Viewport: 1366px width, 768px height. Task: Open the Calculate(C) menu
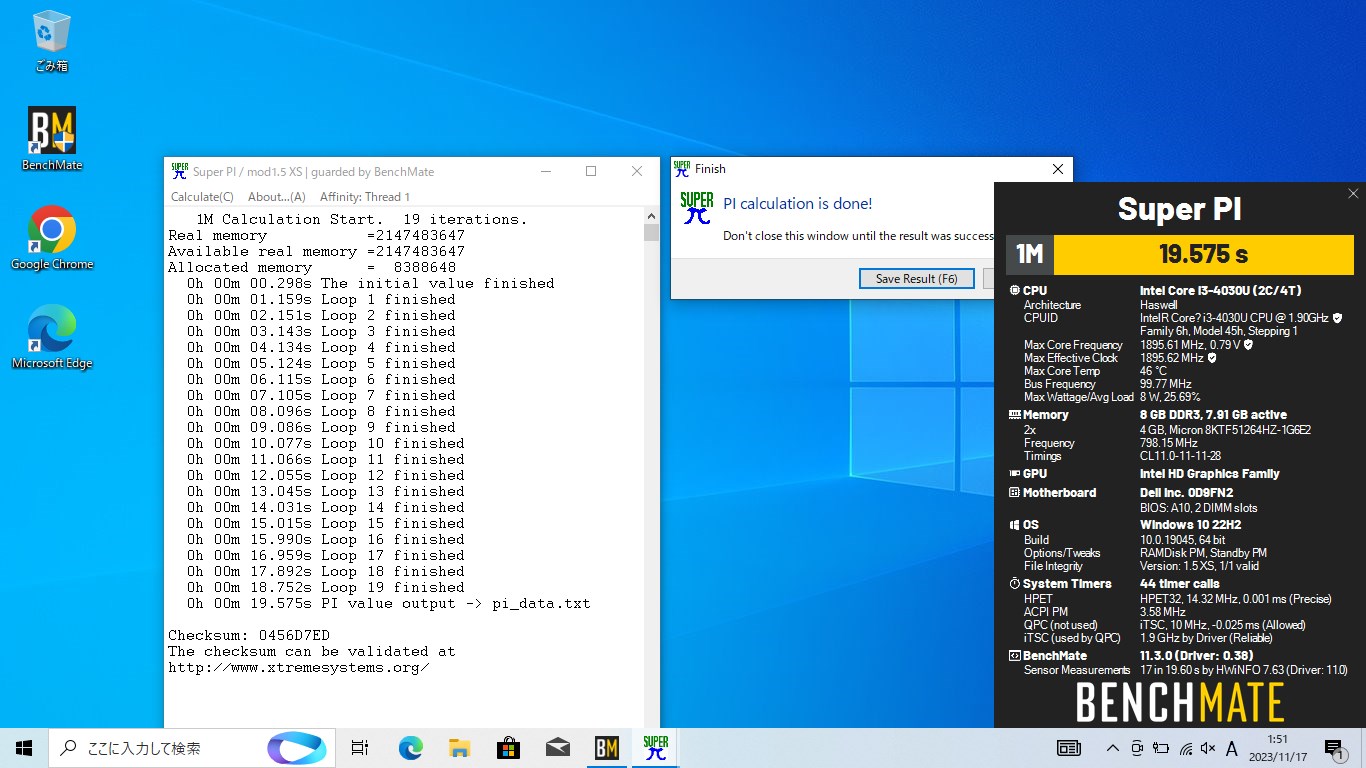[x=202, y=197]
